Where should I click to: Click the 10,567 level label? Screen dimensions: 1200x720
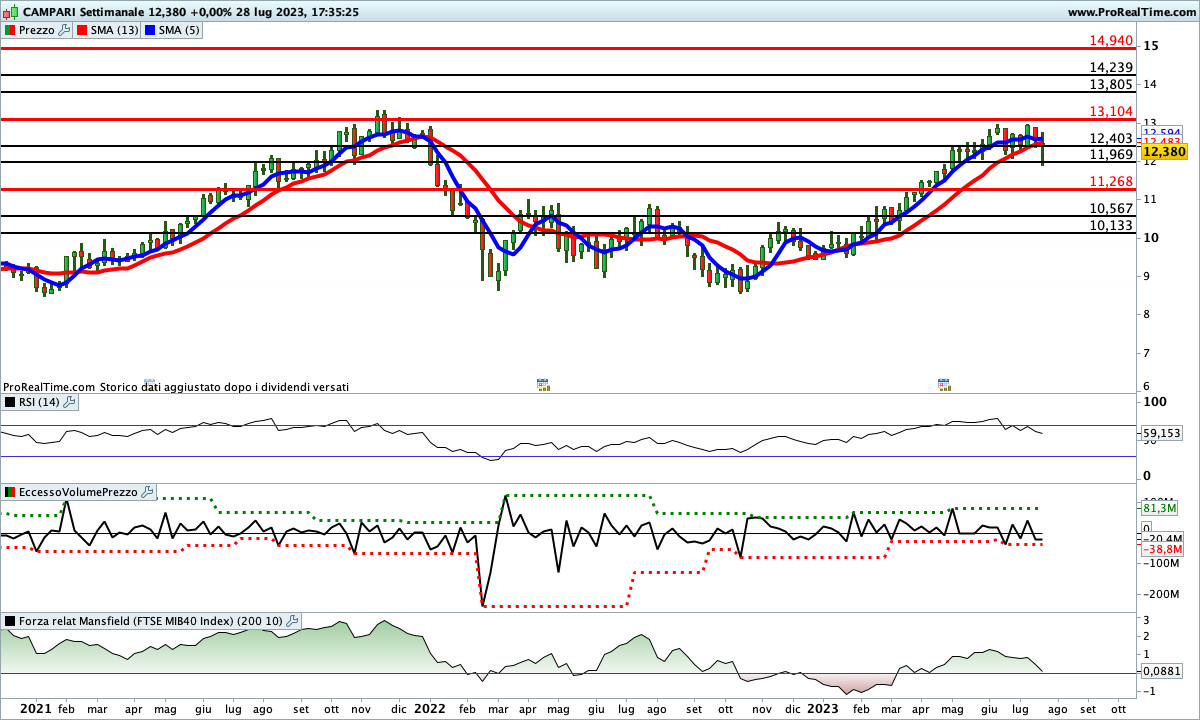point(1111,209)
